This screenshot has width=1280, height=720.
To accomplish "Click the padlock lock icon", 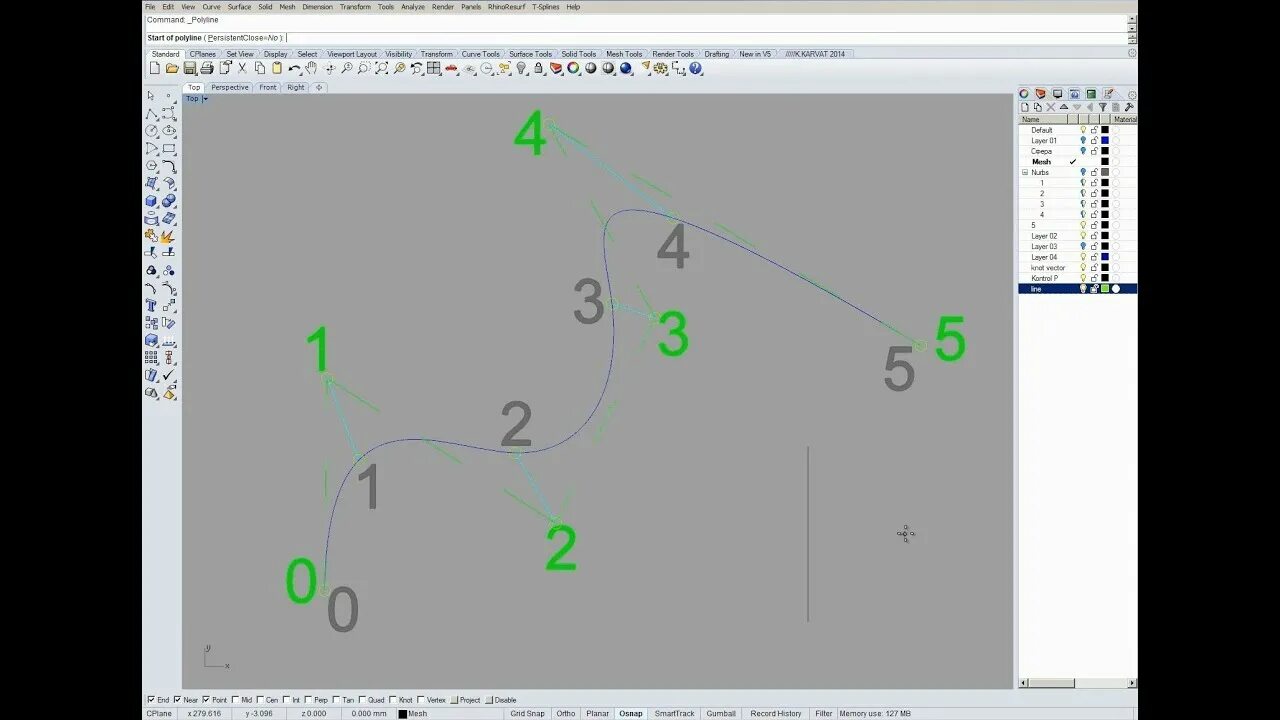I will pyautogui.click(x=538, y=68).
